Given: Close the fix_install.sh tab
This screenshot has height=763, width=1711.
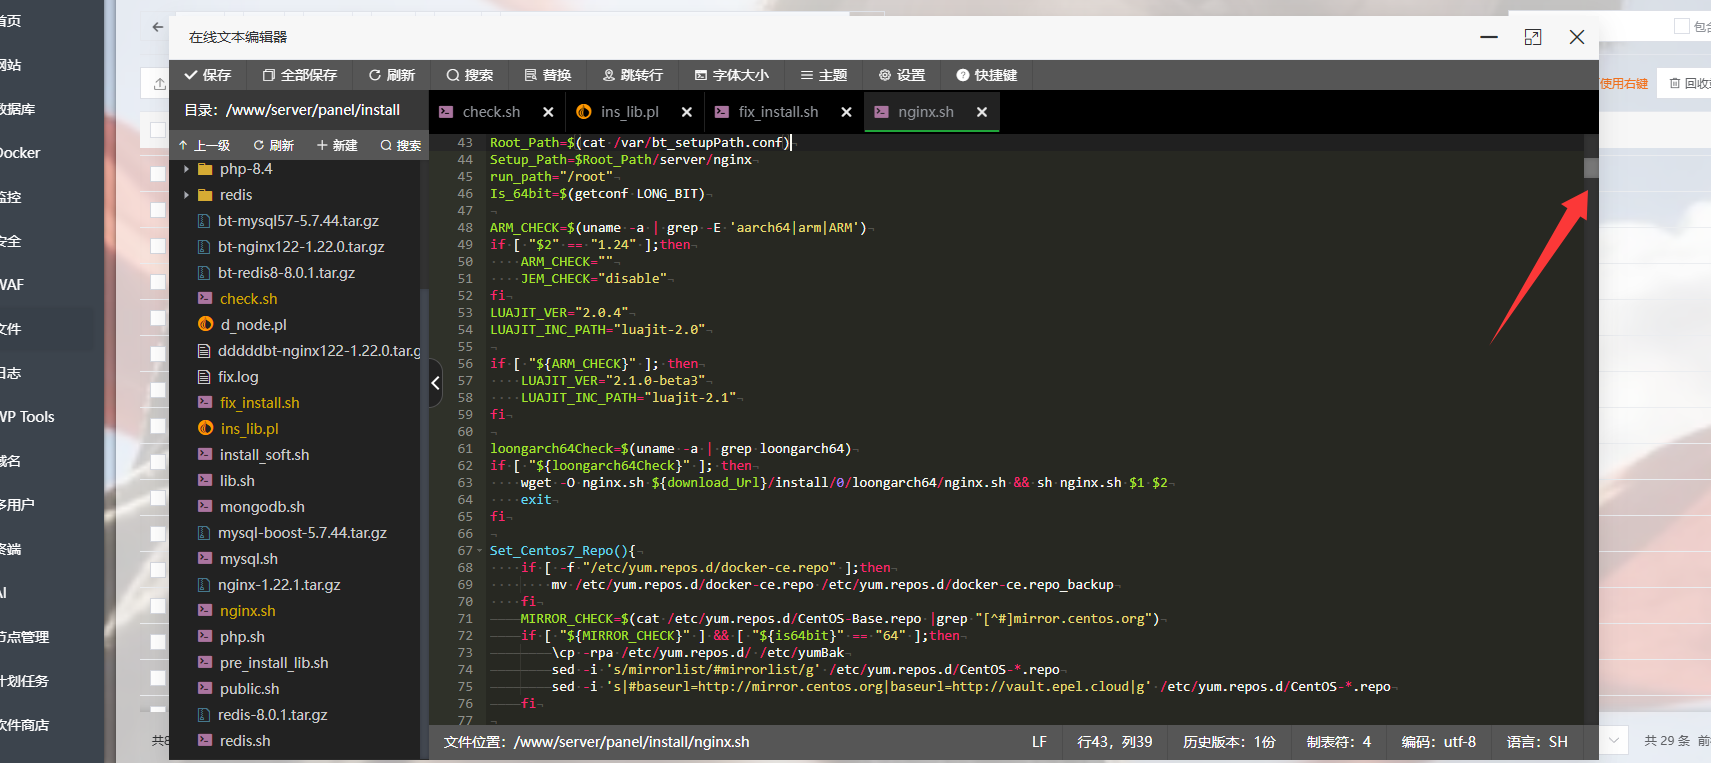Looking at the screenshot, I should pyautogui.click(x=846, y=112).
